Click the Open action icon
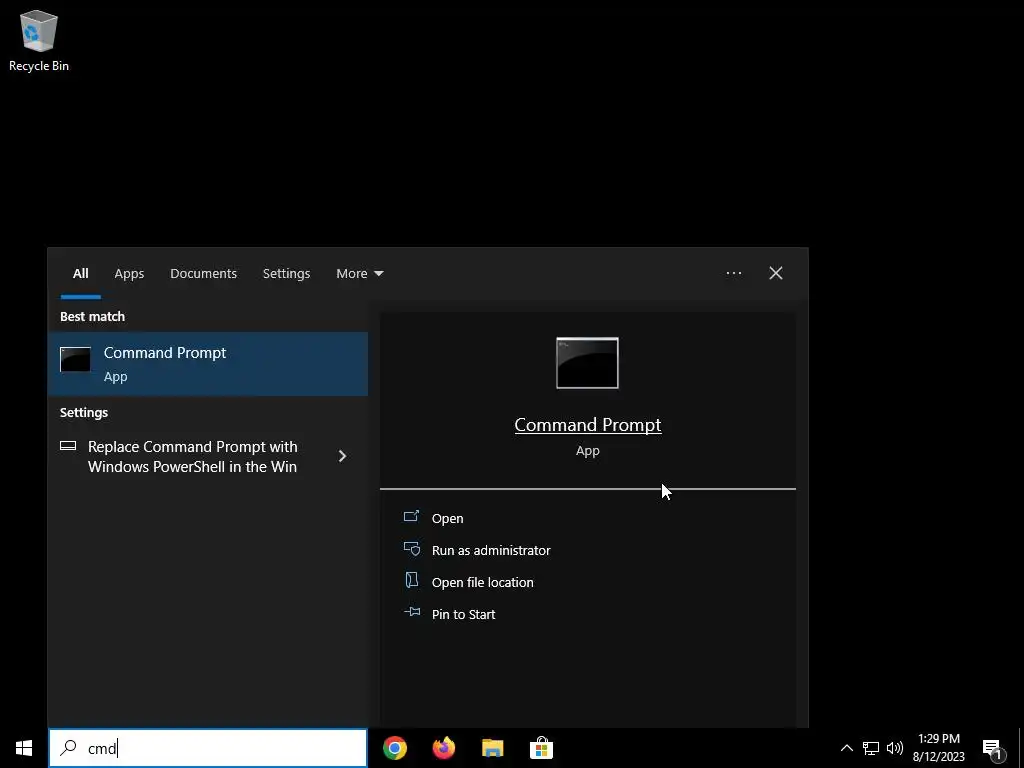Viewport: 1024px width, 768px height. [411, 517]
